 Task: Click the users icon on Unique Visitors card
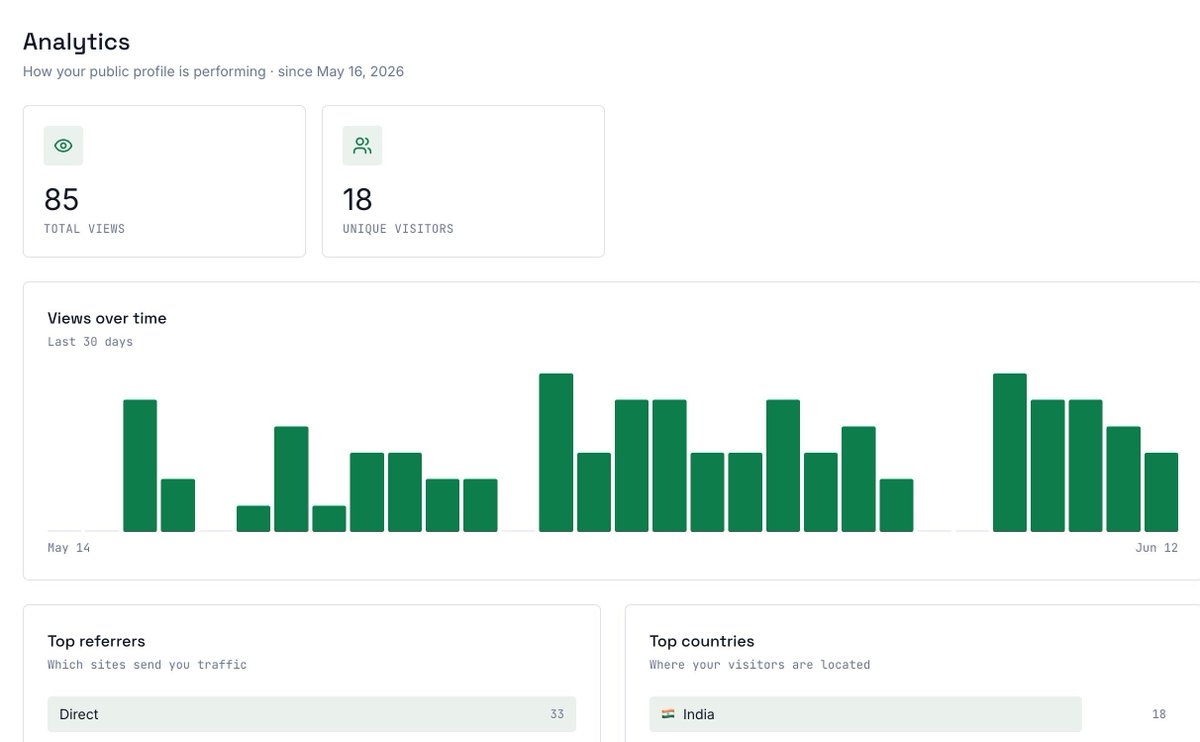pos(362,146)
